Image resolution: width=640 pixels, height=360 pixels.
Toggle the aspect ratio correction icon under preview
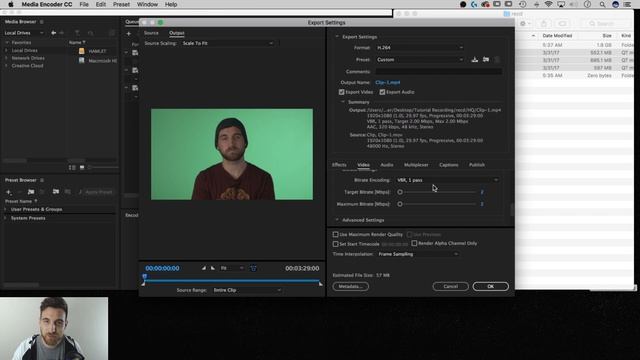253,268
